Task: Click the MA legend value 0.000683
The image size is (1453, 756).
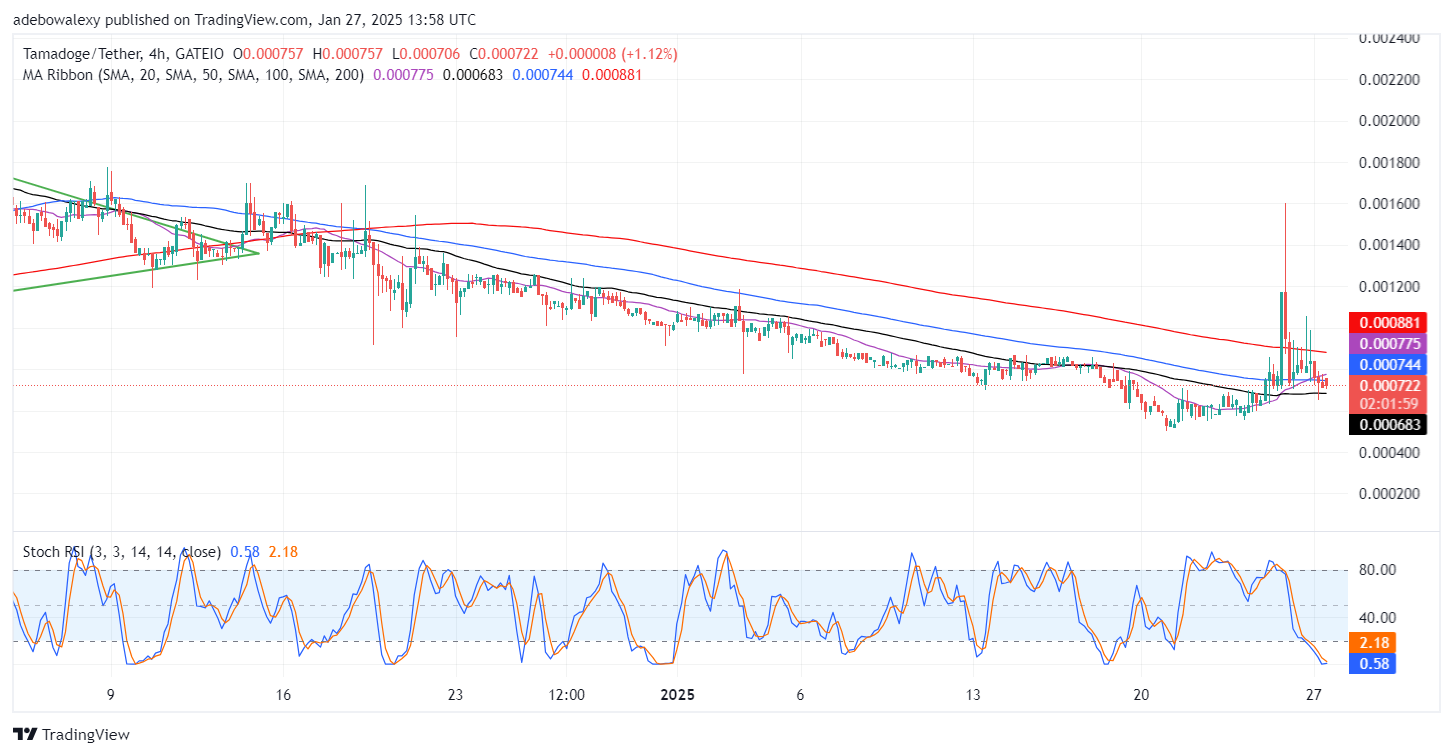Action: (x=474, y=74)
